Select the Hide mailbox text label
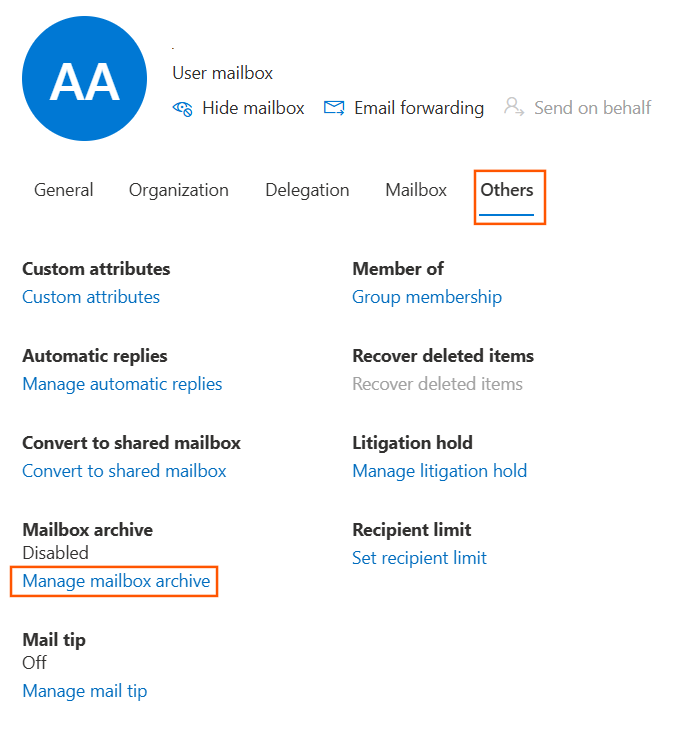 tap(253, 108)
